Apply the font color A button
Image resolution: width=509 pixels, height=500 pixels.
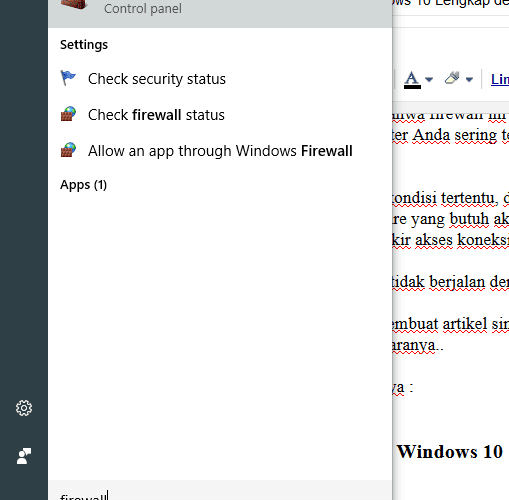coord(412,79)
